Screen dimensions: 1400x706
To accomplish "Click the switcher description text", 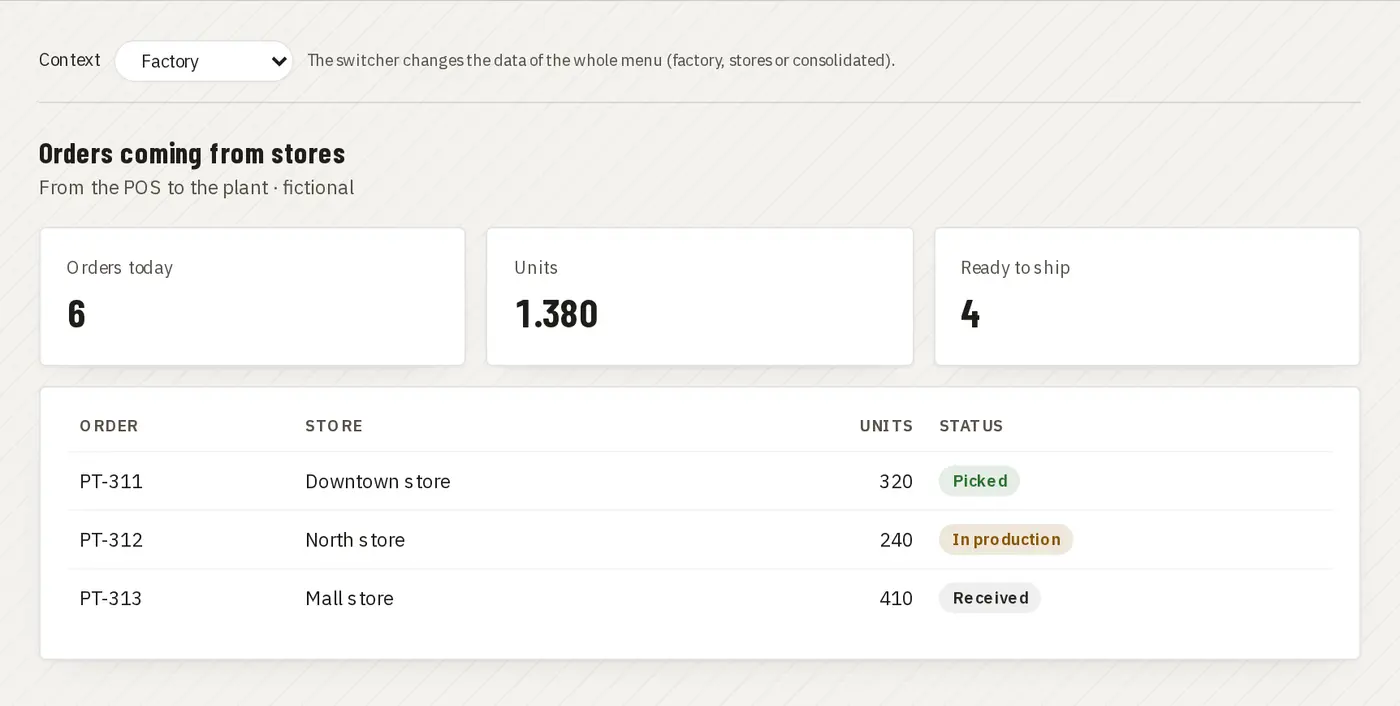I will [601, 60].
